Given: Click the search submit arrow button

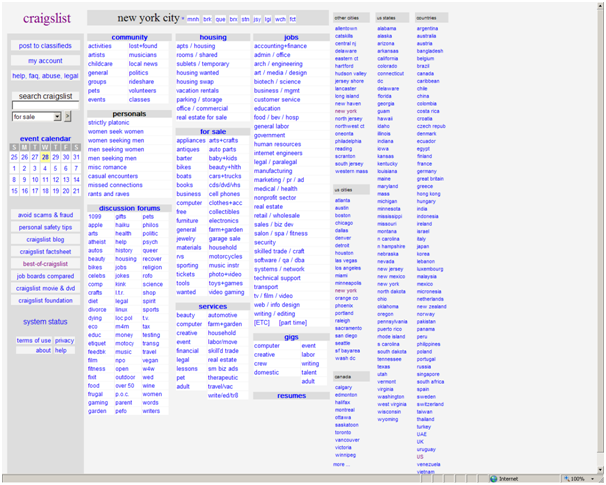Looking at the screenshot, I should point(67,116).
